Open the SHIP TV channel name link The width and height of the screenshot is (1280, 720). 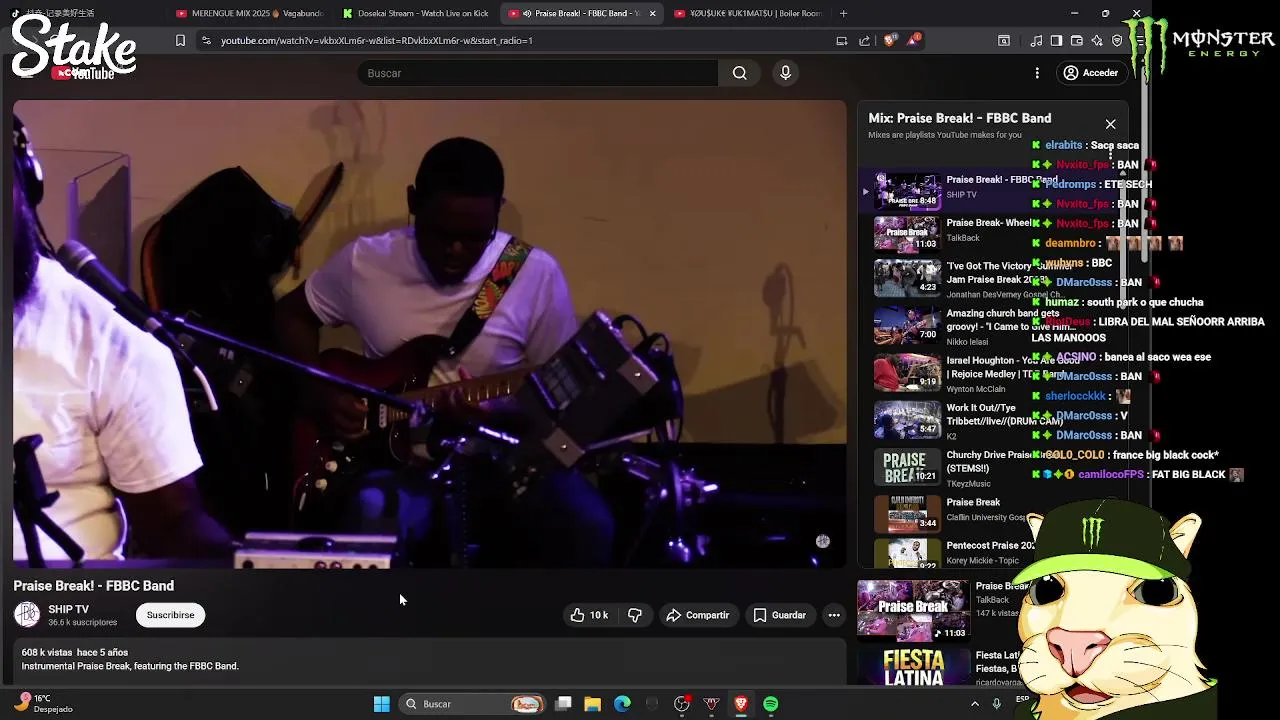tap(69, 609)
